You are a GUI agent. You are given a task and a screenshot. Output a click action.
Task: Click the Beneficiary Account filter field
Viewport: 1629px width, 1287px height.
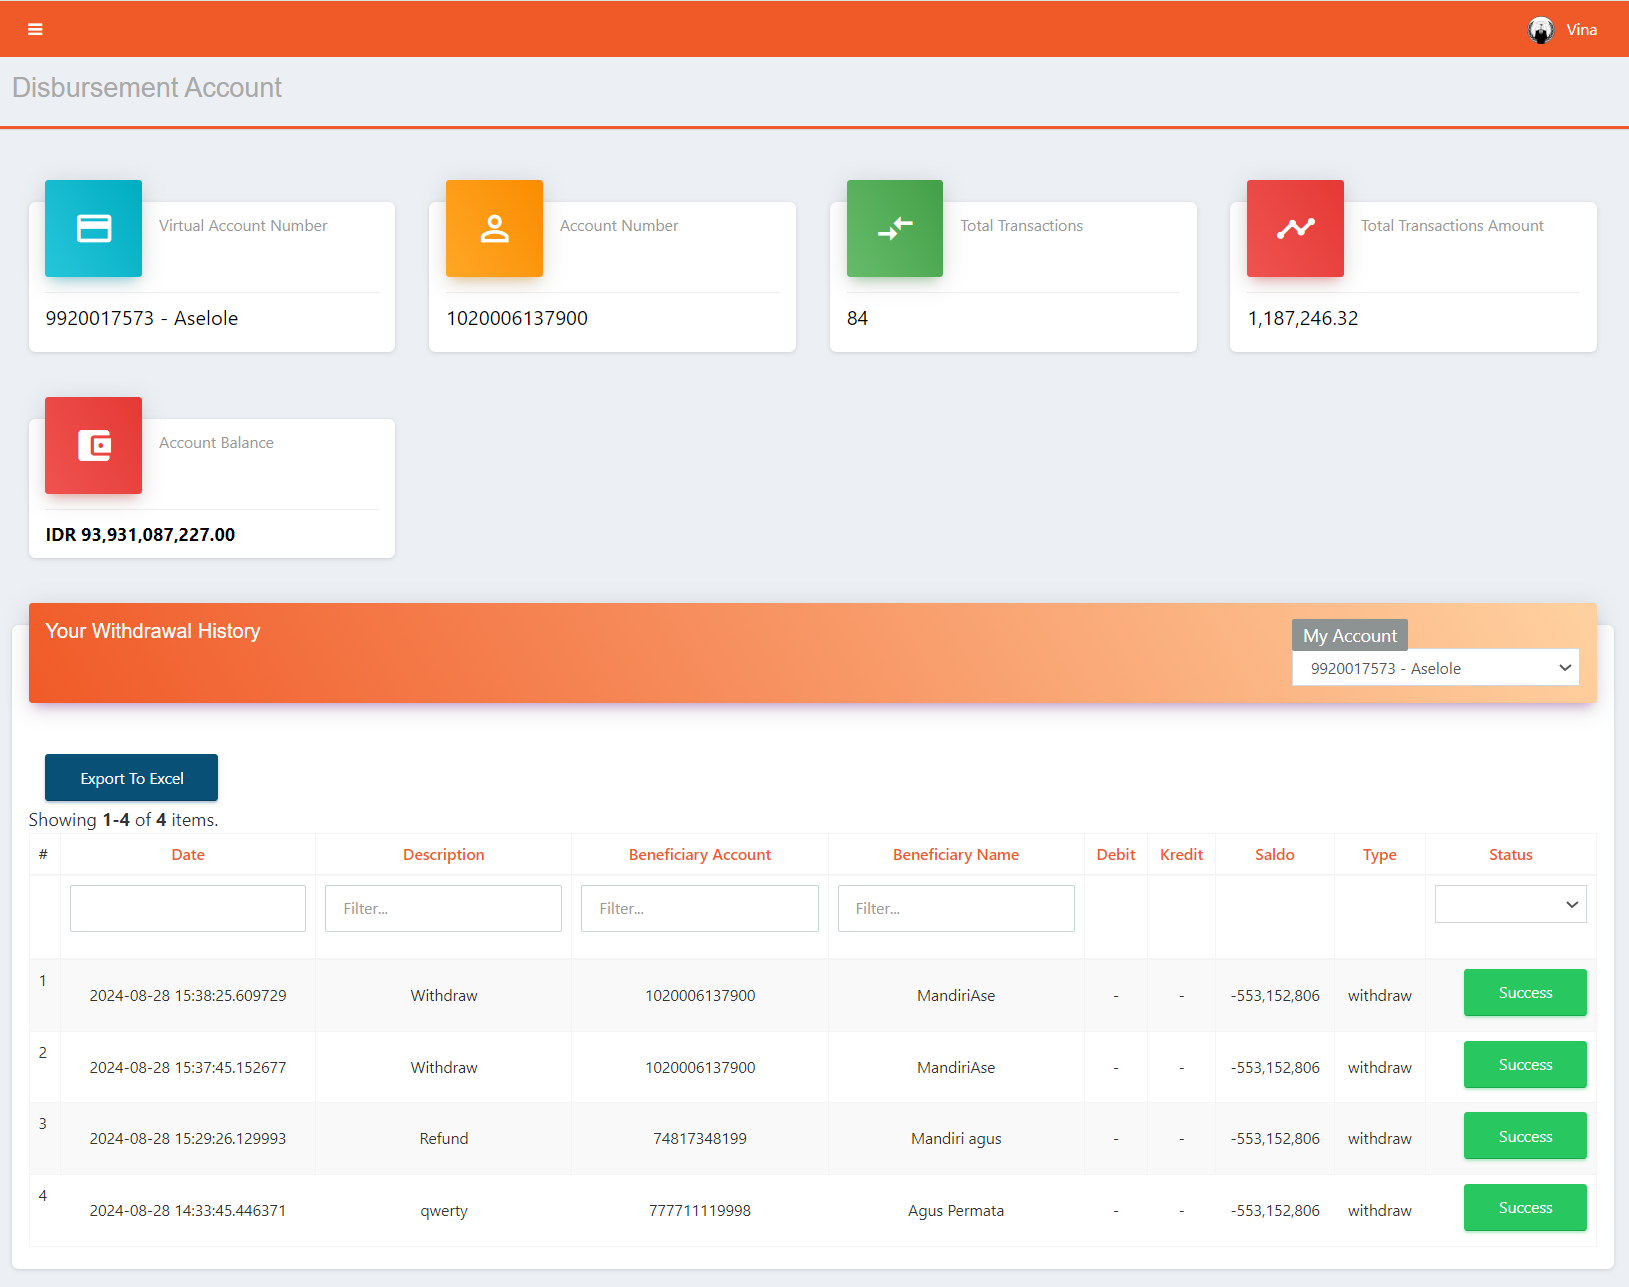tap(699, 908)
